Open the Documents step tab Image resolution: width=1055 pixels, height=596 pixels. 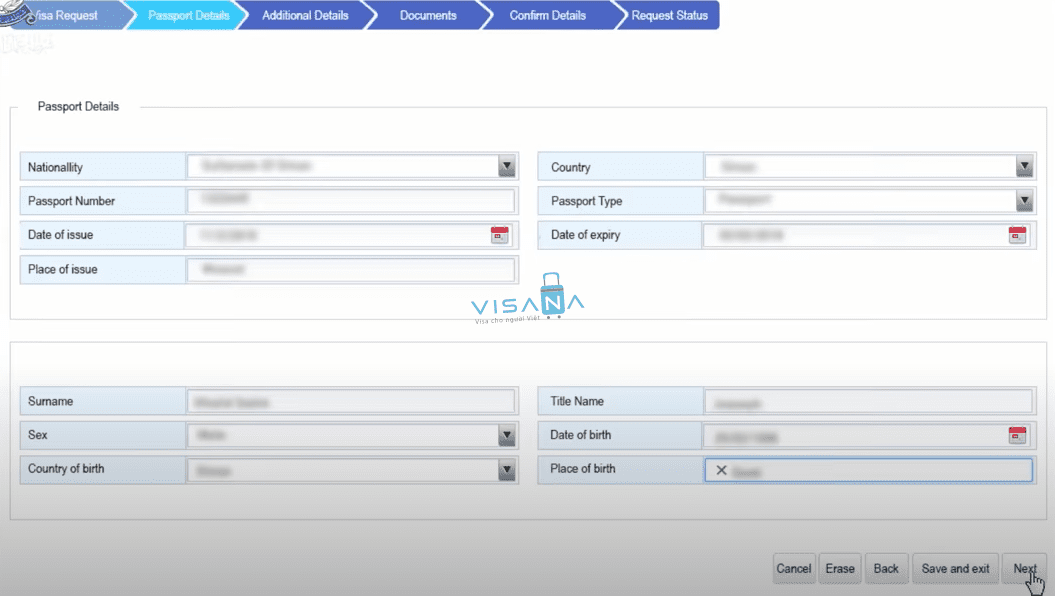[427, 15]
